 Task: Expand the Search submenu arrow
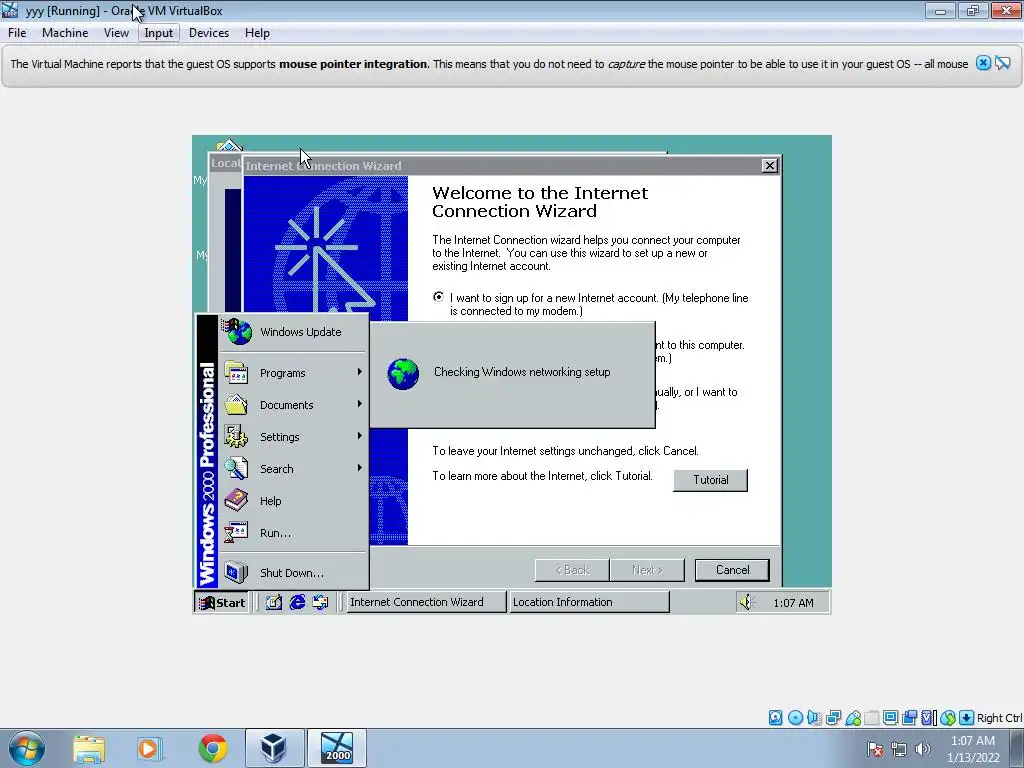[359, 468]
